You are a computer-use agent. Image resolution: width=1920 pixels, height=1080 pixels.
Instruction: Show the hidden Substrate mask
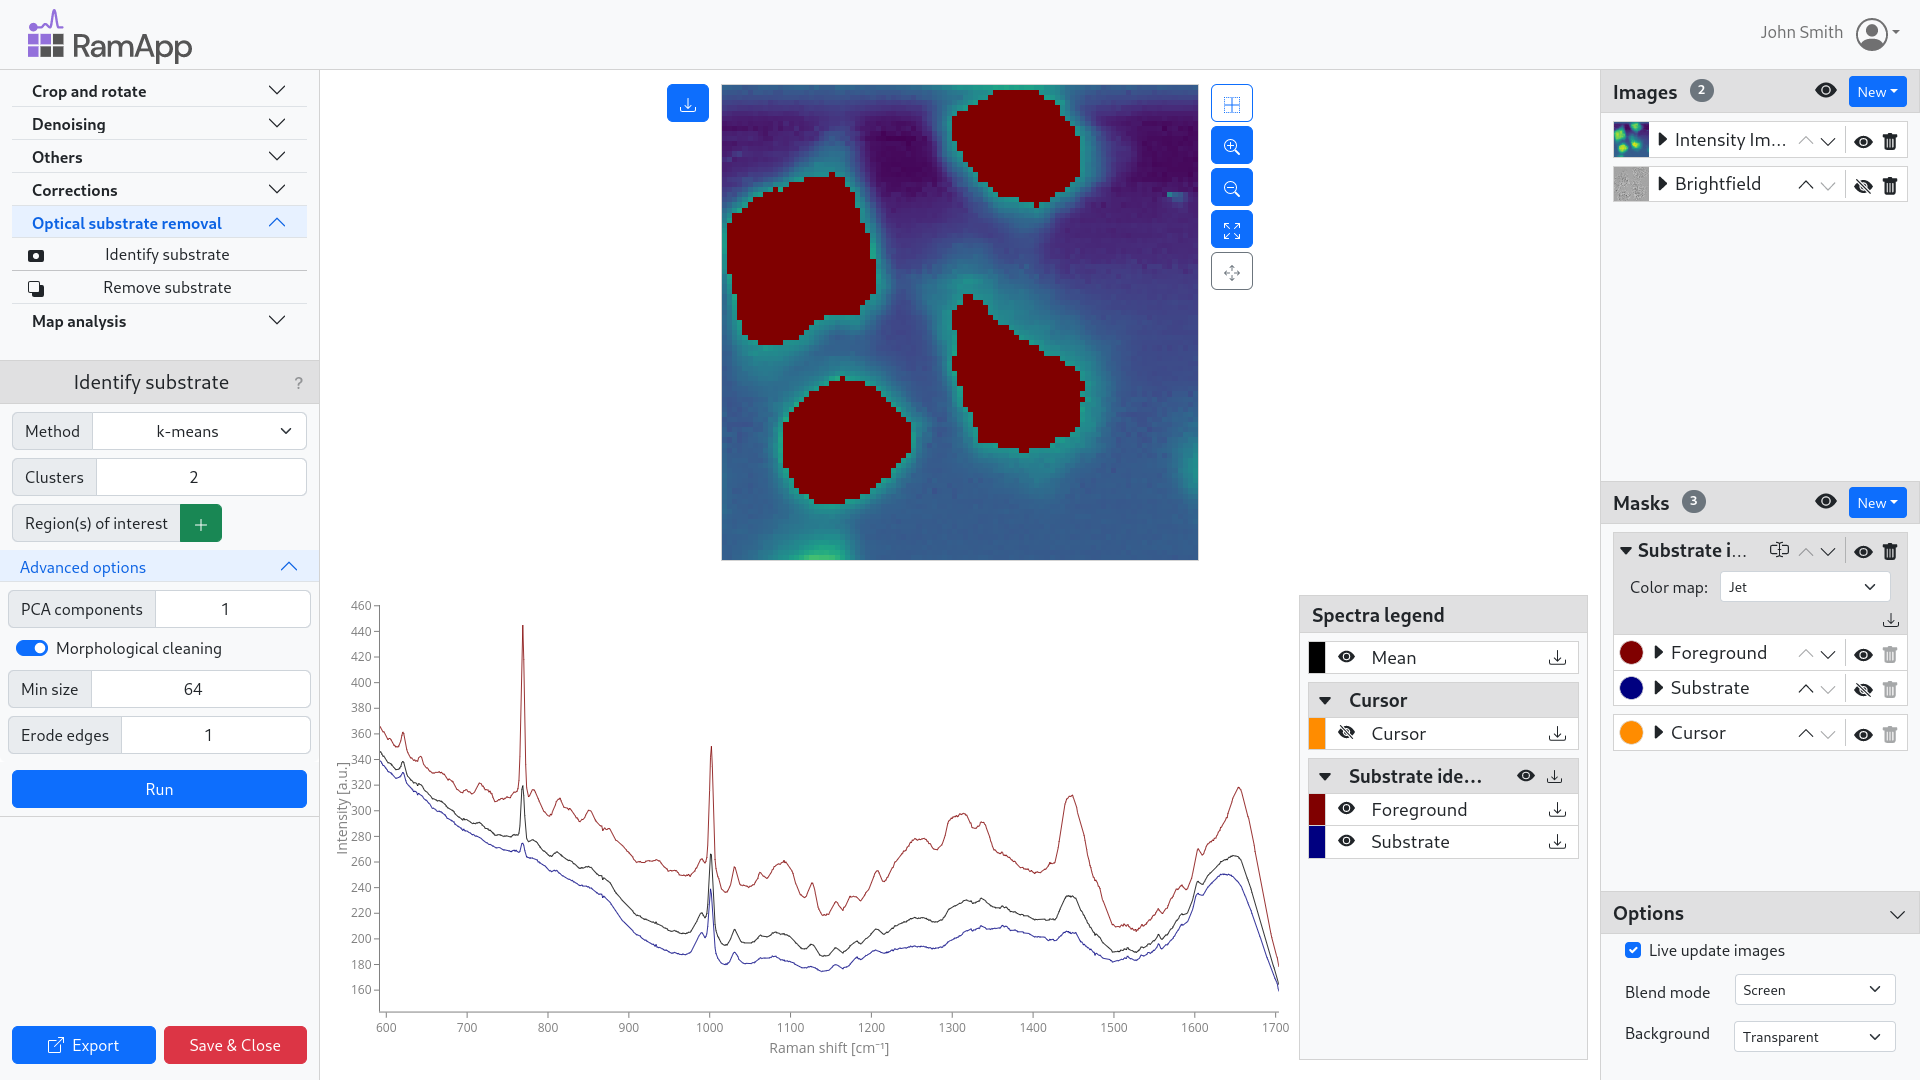click(1863, 689)
